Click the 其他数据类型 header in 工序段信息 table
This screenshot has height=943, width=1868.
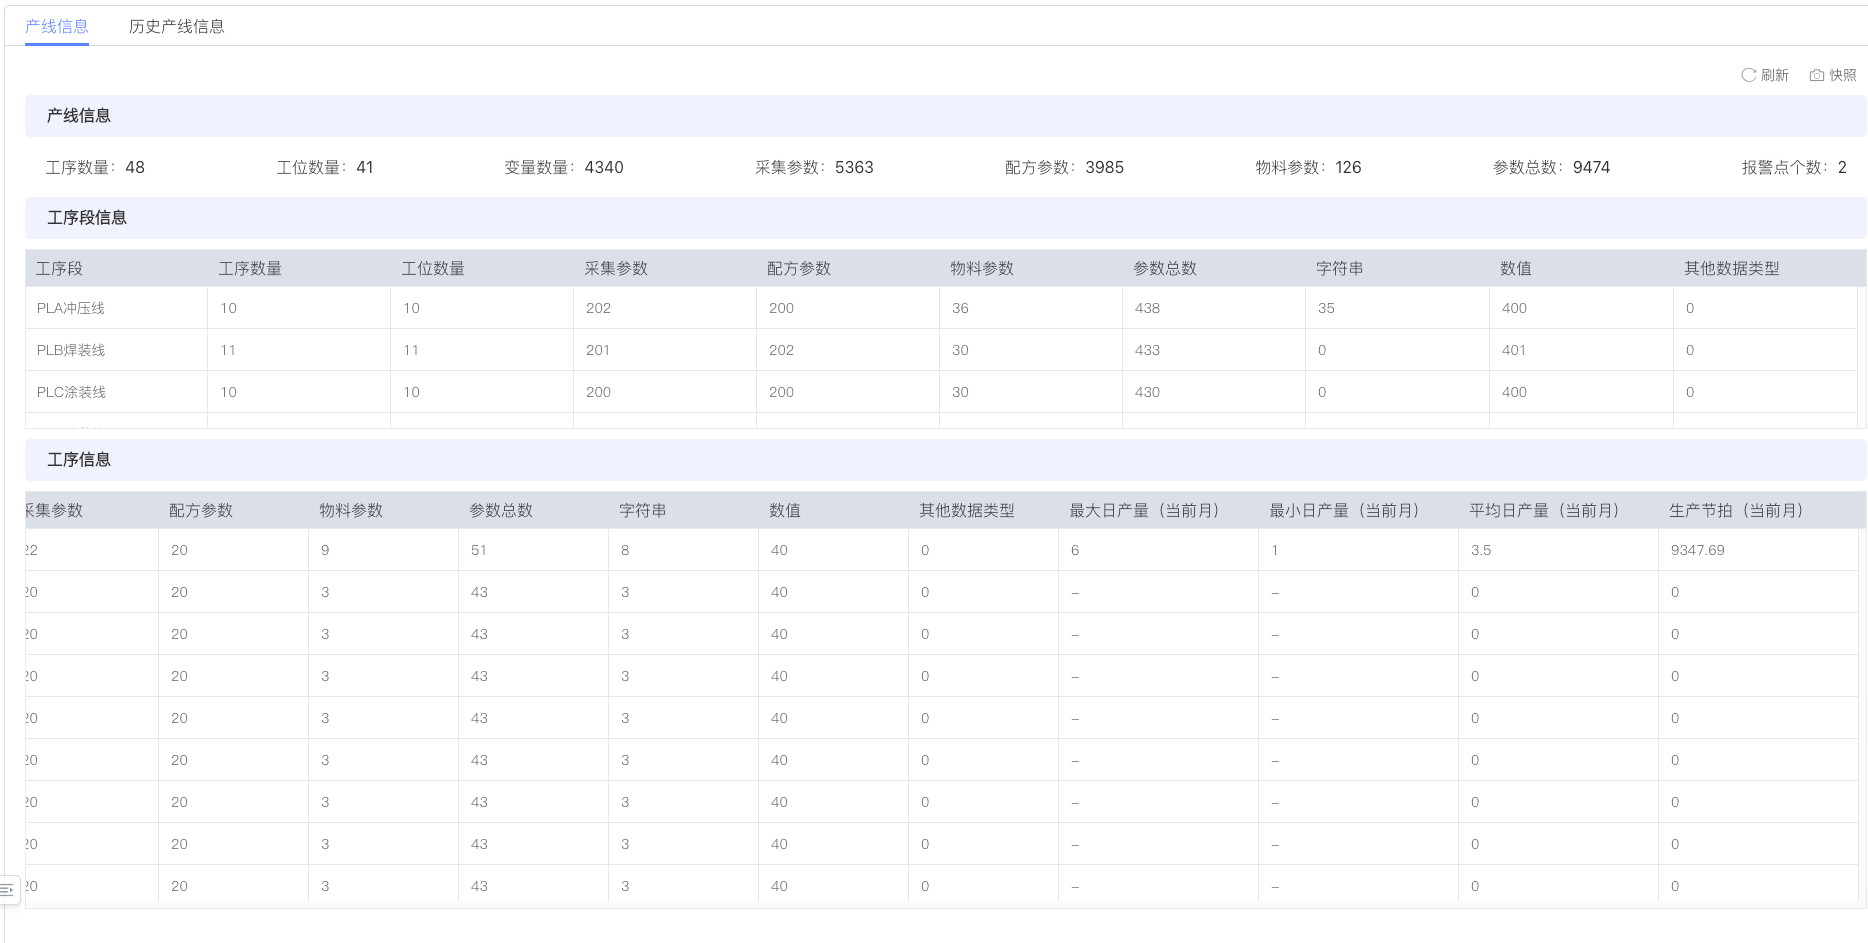click(1731, 268)
